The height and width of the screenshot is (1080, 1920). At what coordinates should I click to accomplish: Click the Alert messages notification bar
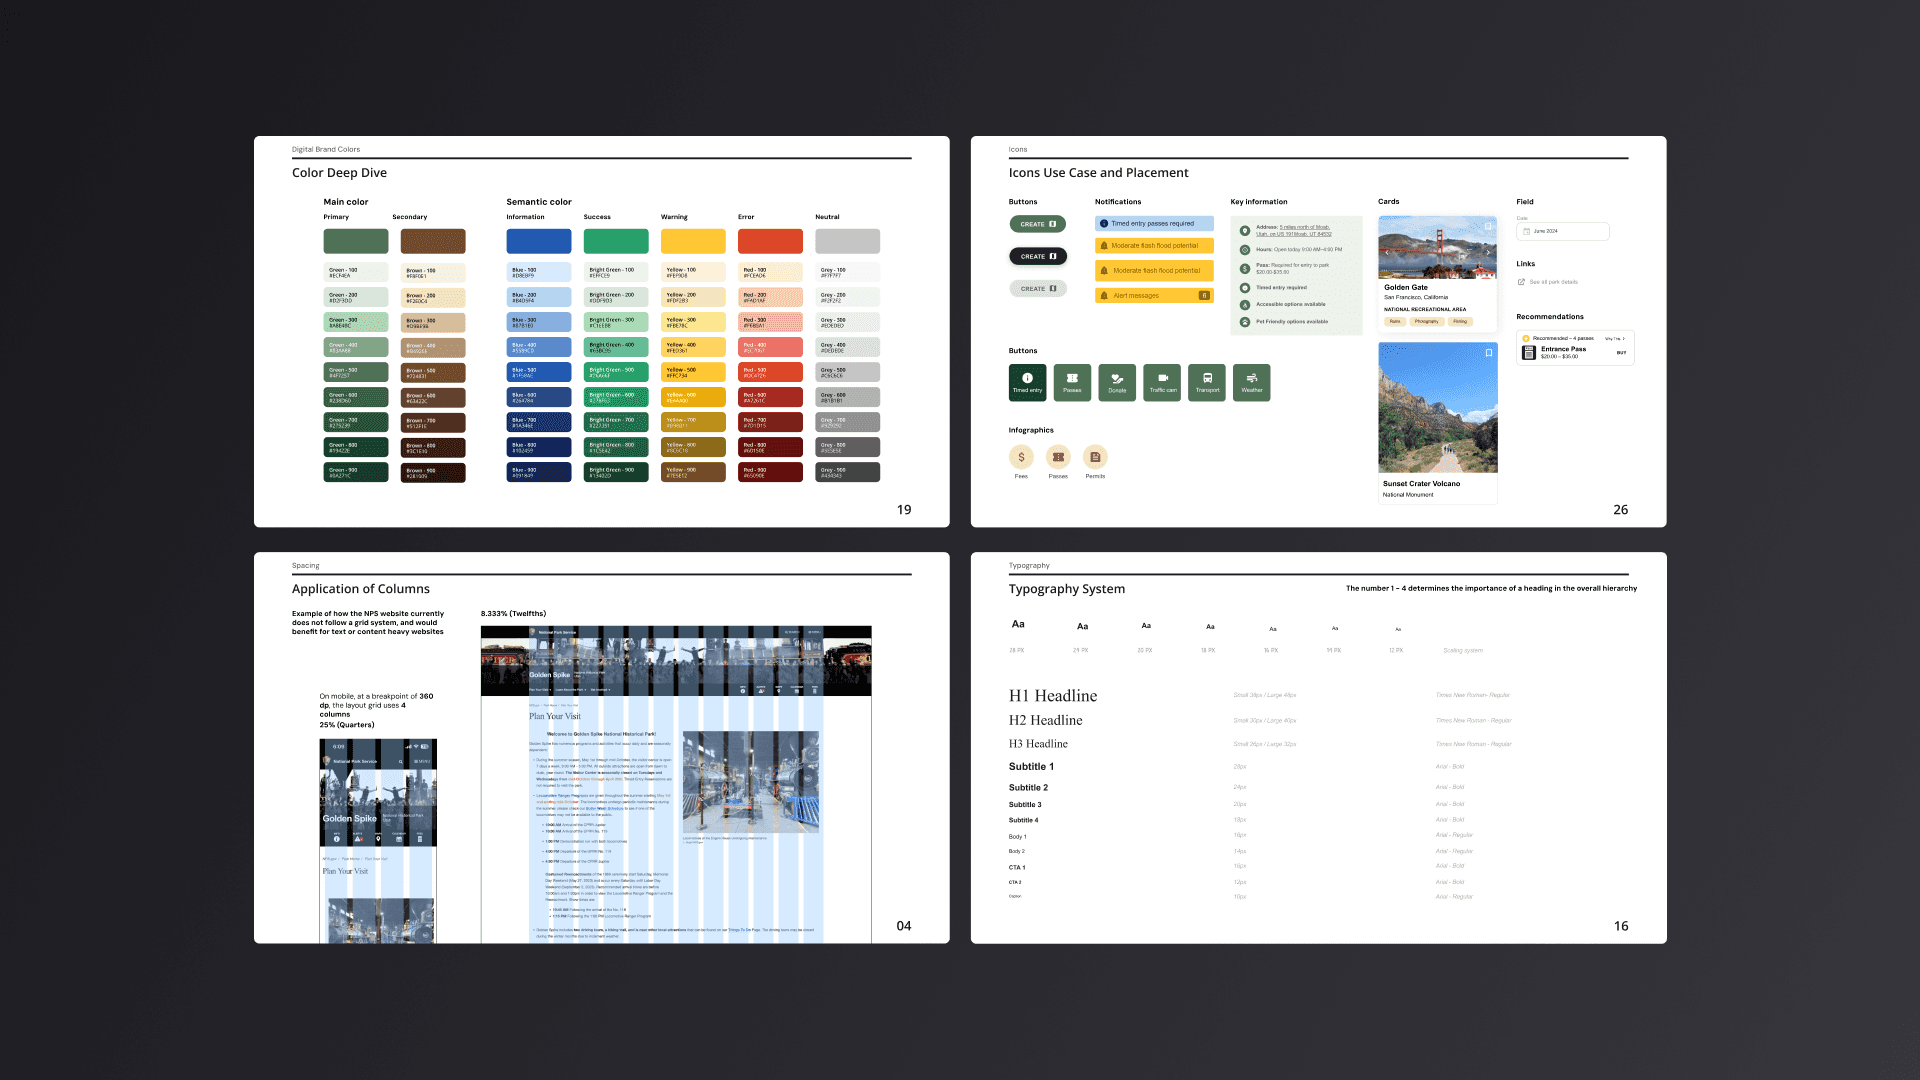[1154, 296]
